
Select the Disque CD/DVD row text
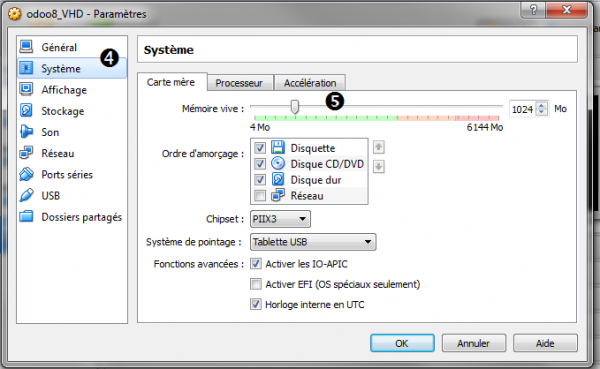point(327,164)
